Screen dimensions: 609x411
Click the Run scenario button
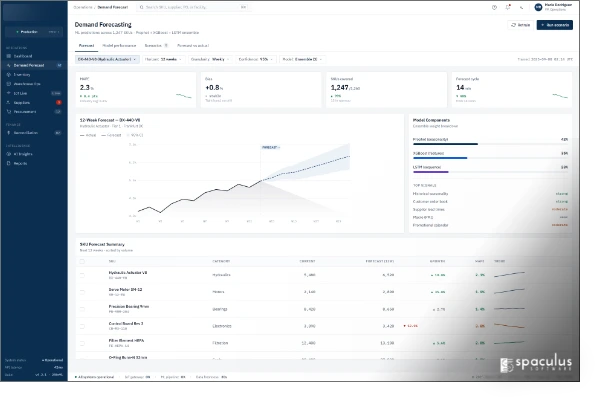pos(555,25)
